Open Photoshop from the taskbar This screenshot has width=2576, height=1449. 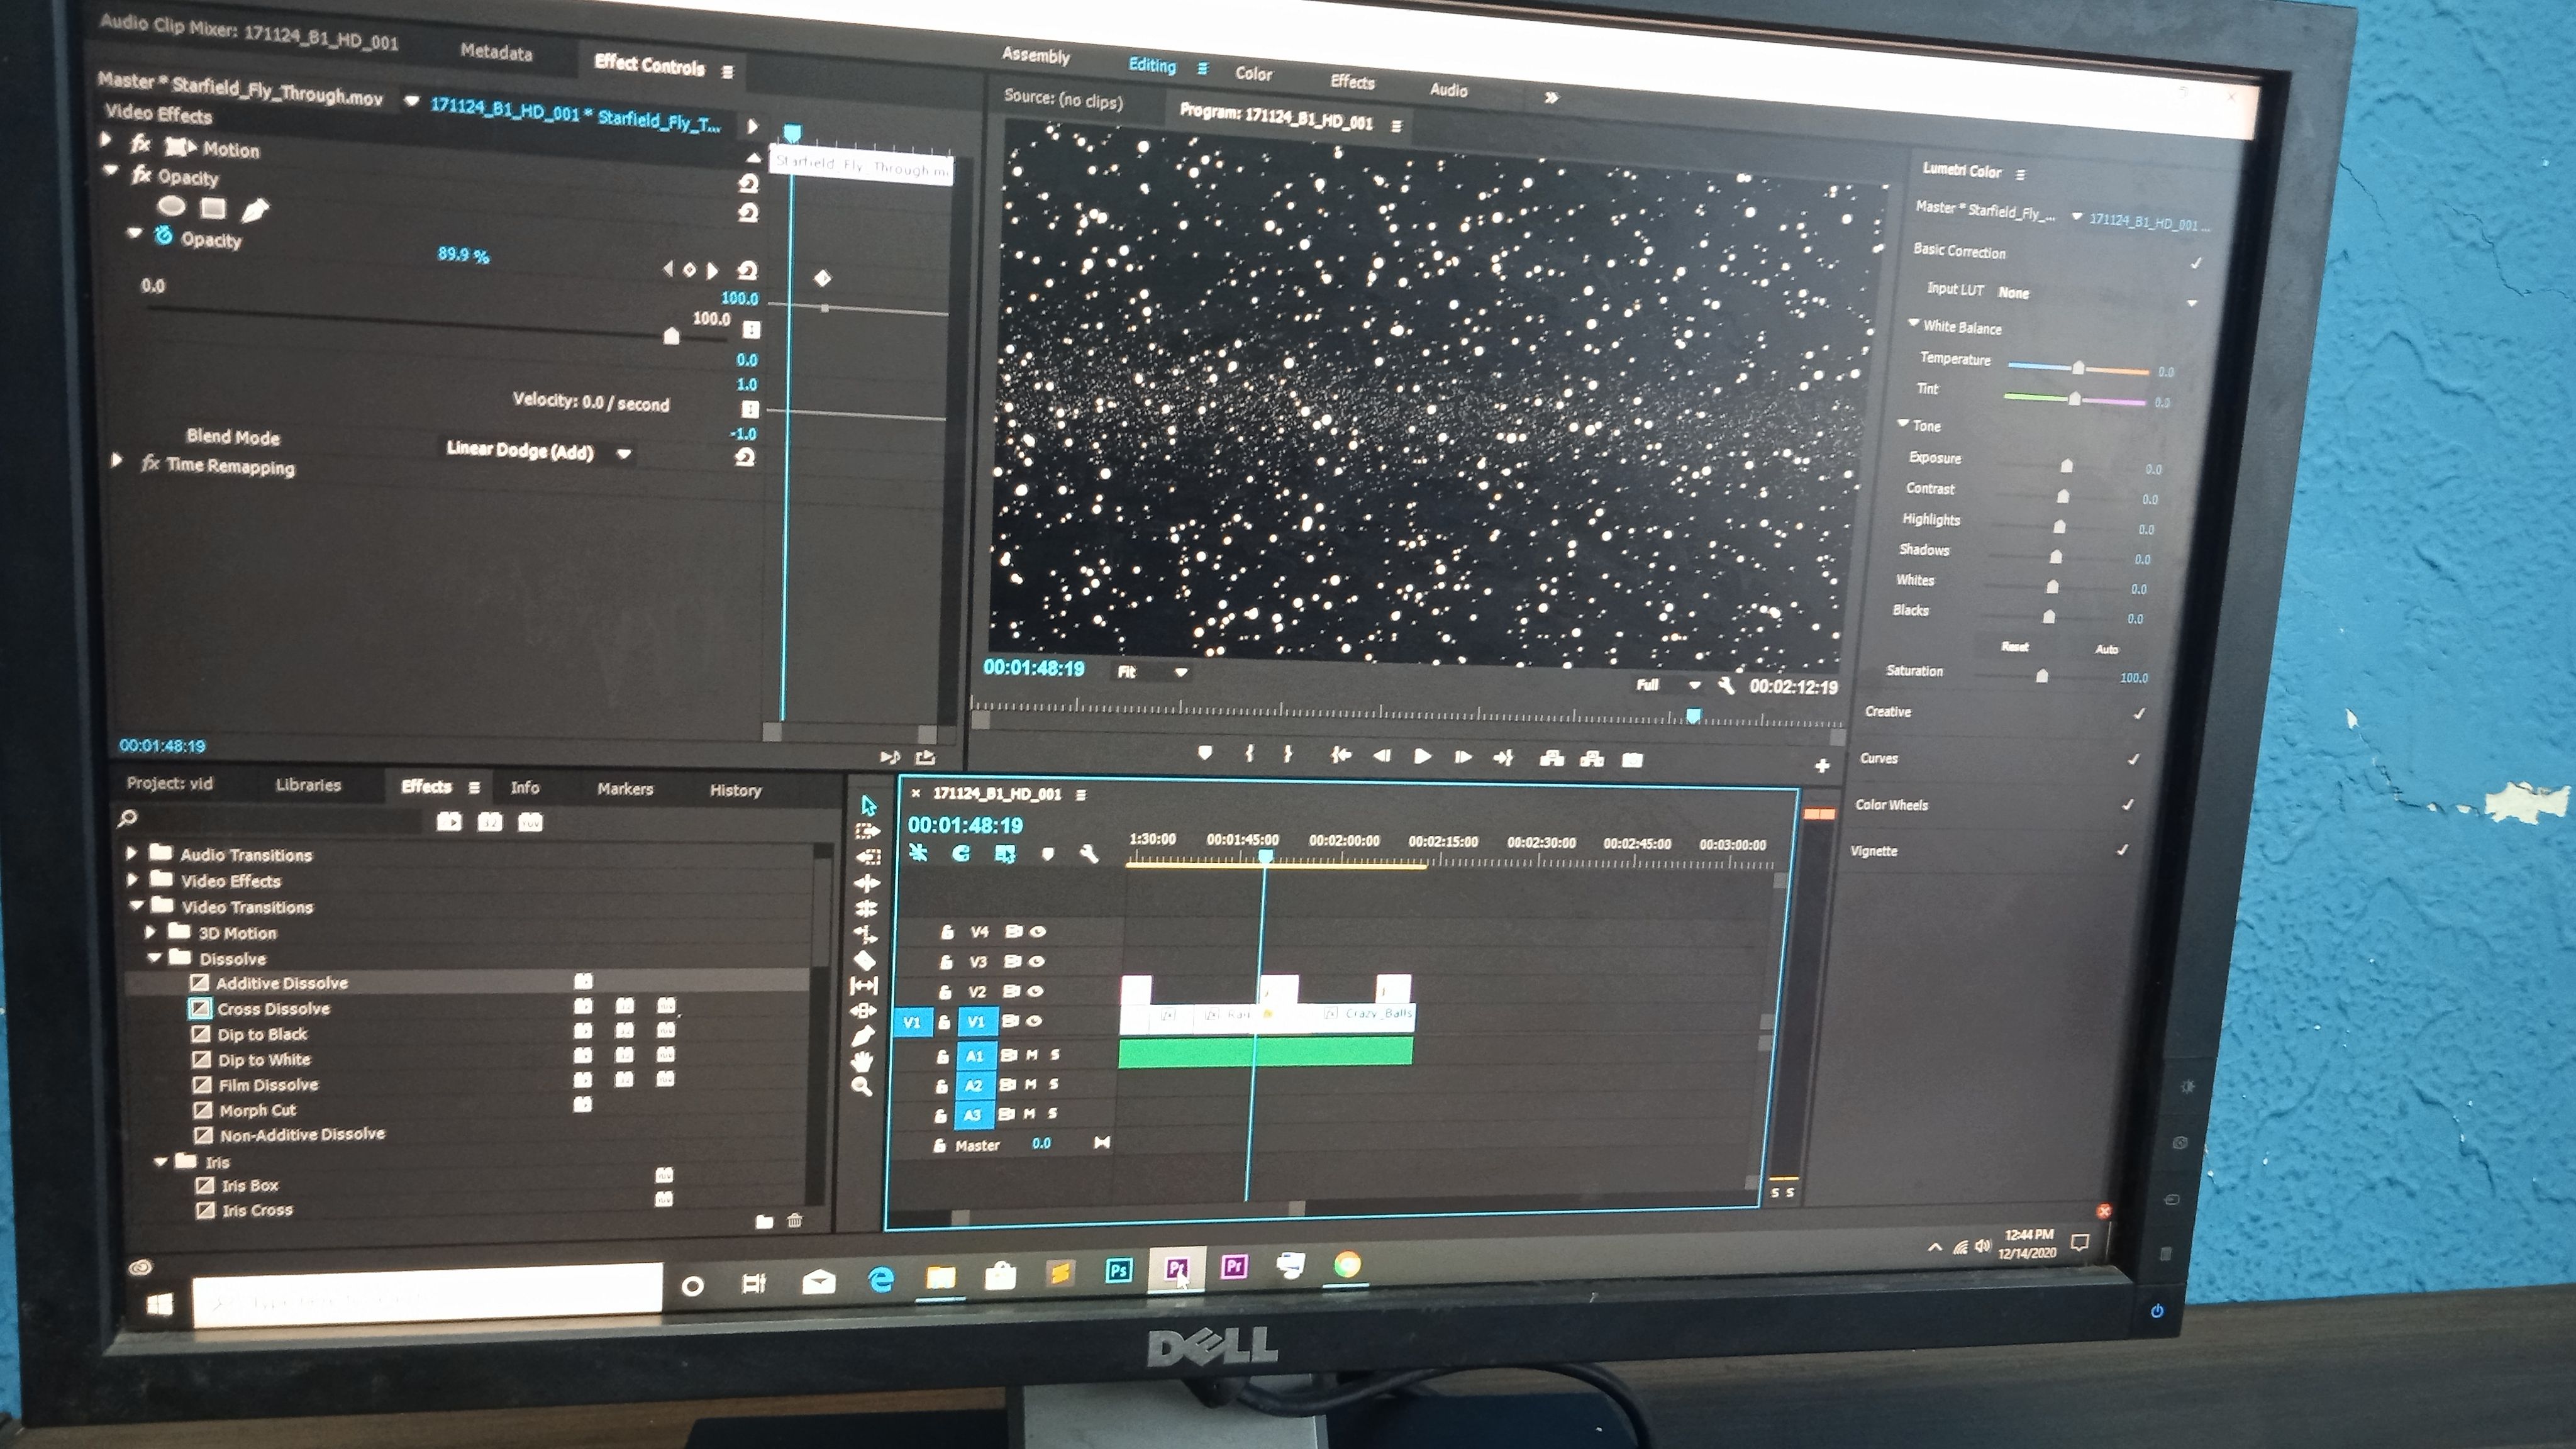tap(1118, 1270)
